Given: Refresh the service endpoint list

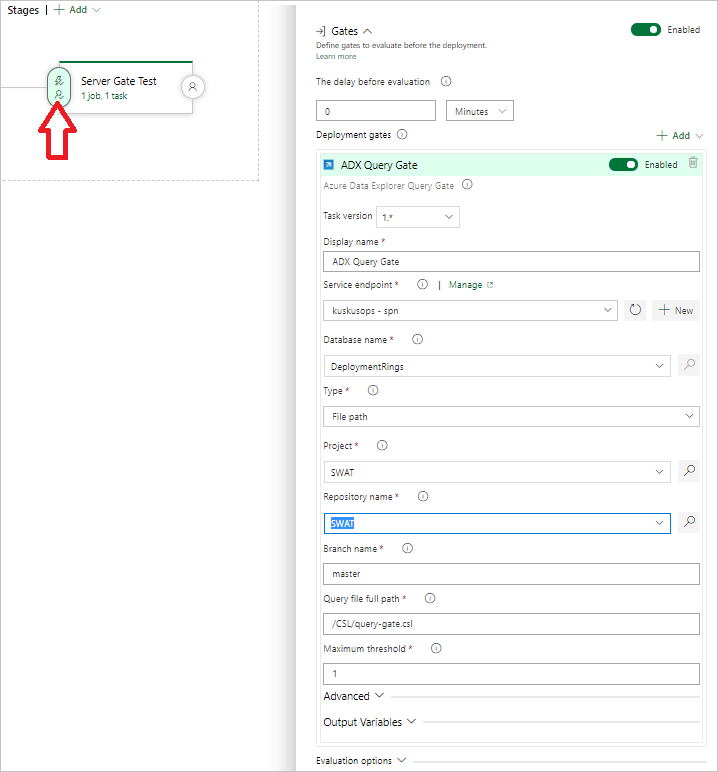Looking at the screenshot, I should [635, 310].
